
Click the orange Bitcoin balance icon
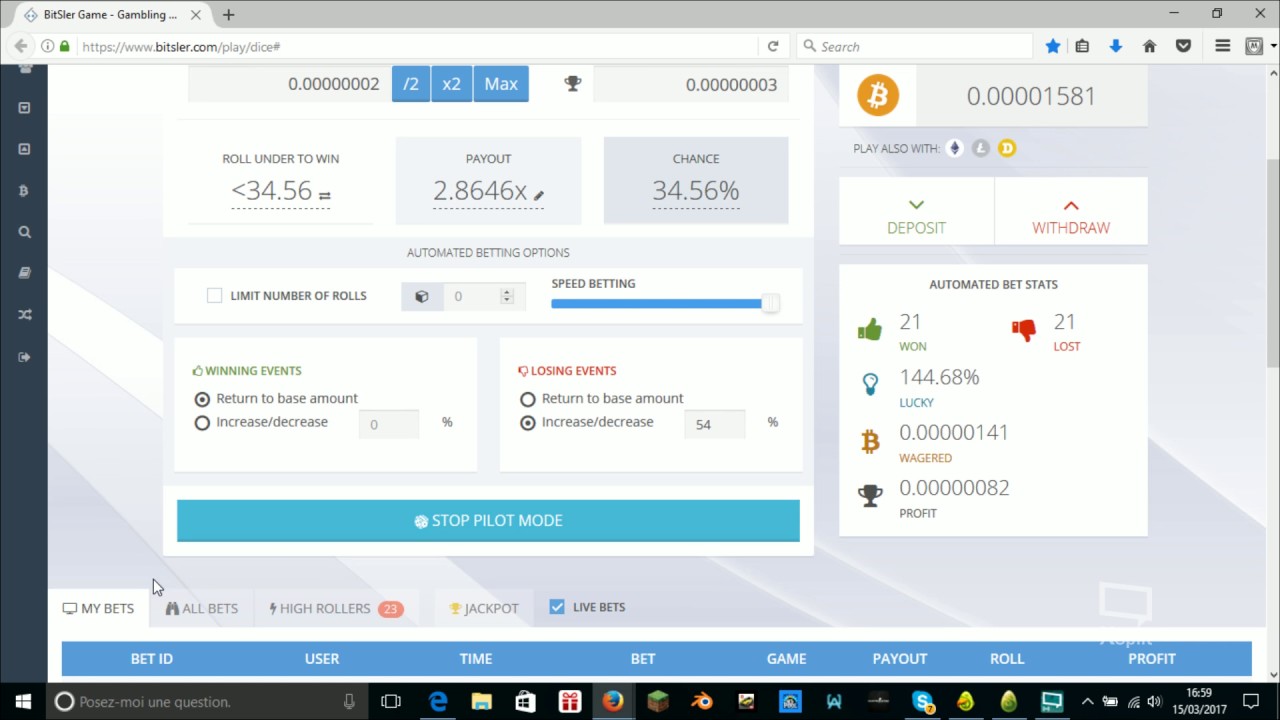click(878, 96)
